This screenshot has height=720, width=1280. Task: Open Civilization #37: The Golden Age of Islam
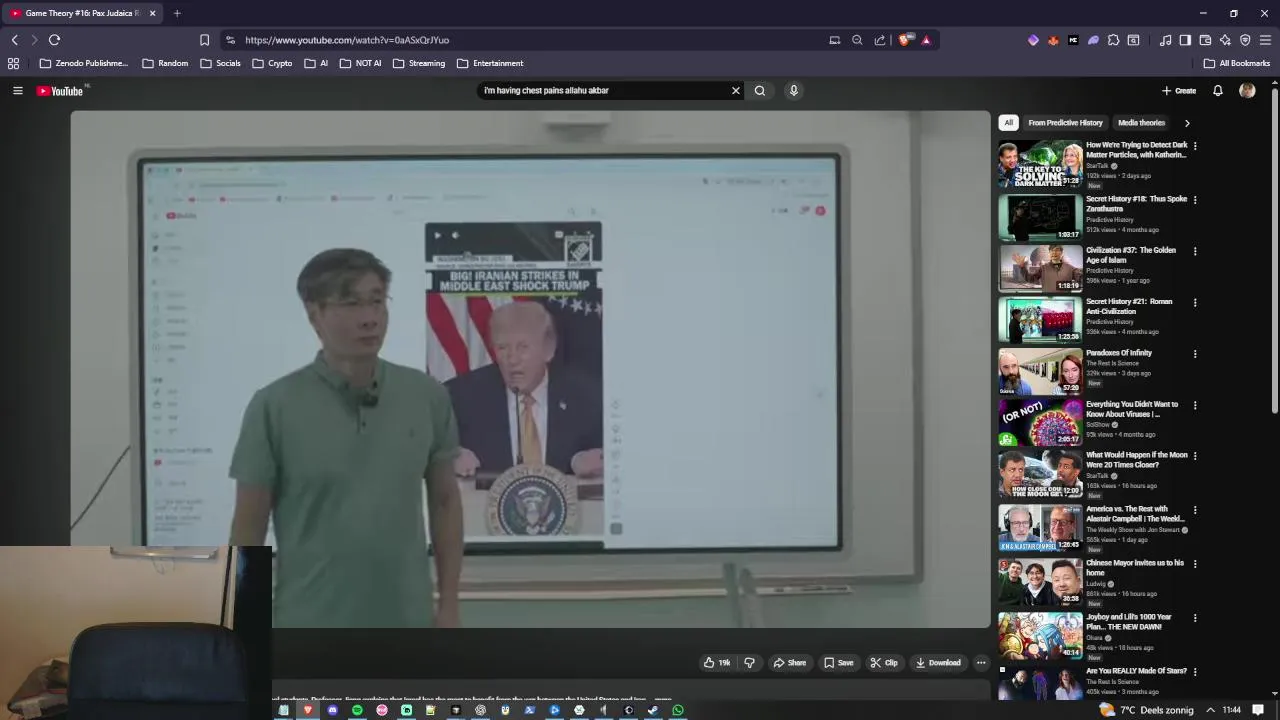pos(1131,255)
